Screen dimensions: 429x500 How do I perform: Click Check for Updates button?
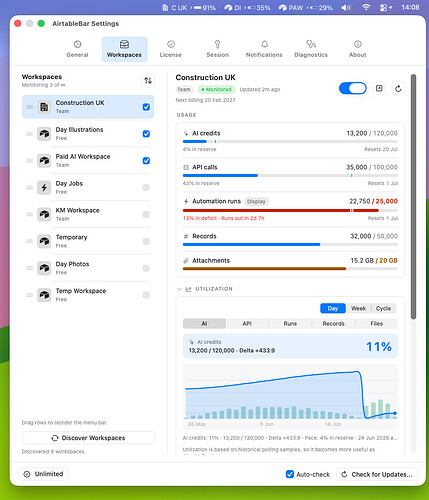tap(377, 474)
